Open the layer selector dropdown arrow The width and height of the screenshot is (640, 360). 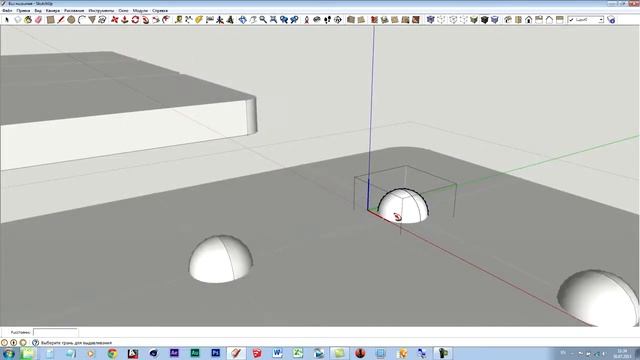coord(601,20)
